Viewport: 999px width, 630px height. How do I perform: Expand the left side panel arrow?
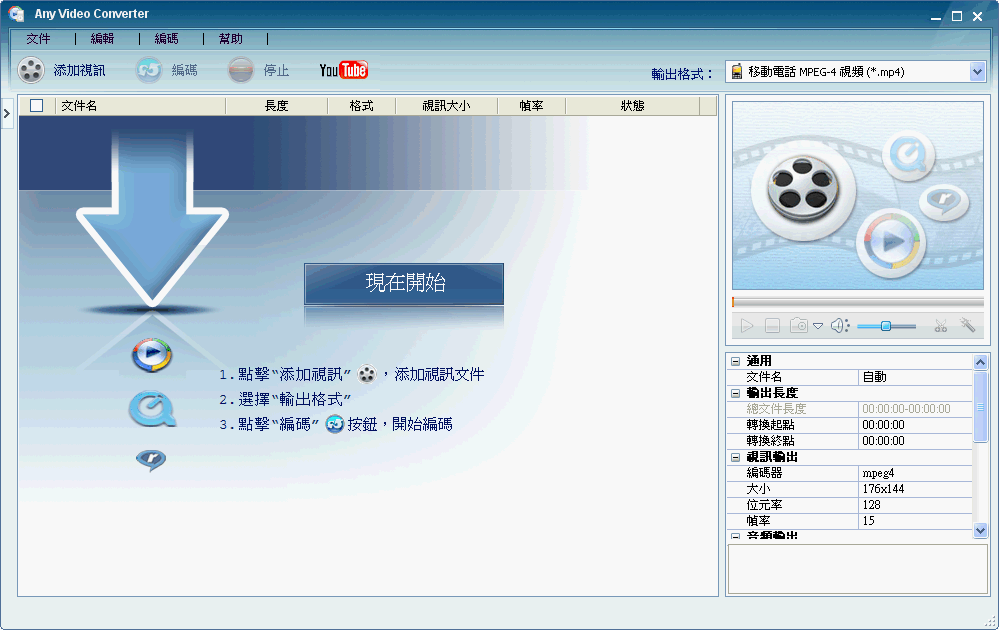coord(6,113)
